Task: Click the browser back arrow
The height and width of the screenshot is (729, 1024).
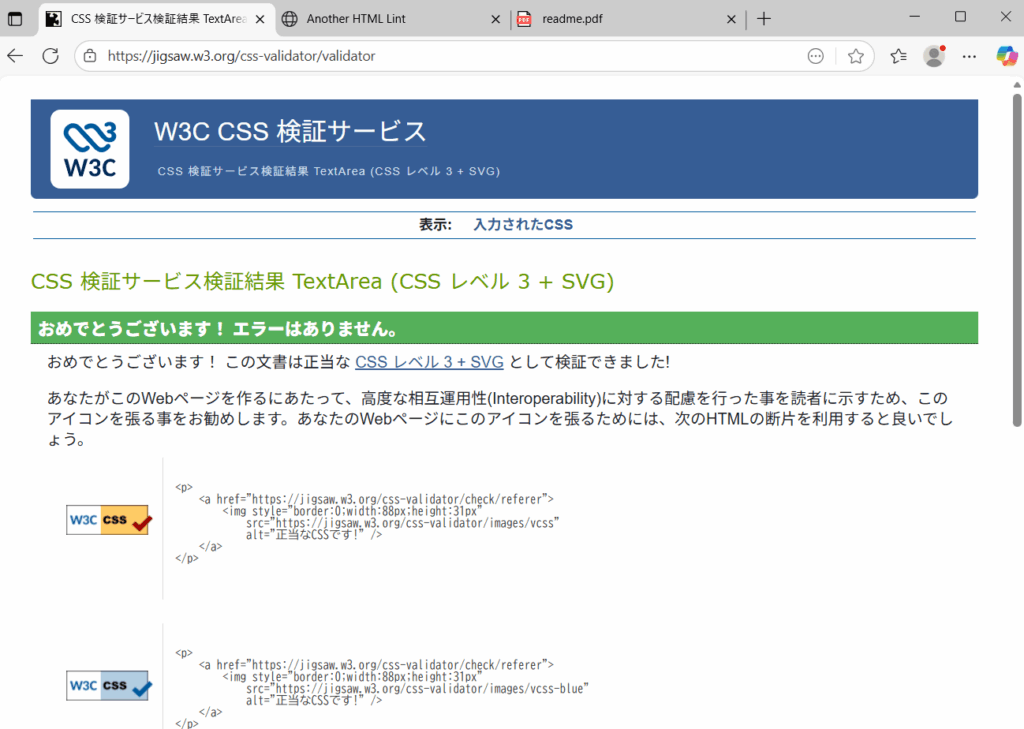Action: click(15, 56)
